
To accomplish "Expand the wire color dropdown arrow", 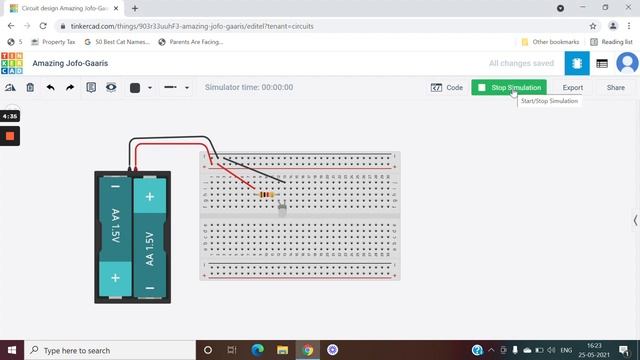I will pos(150,88).
